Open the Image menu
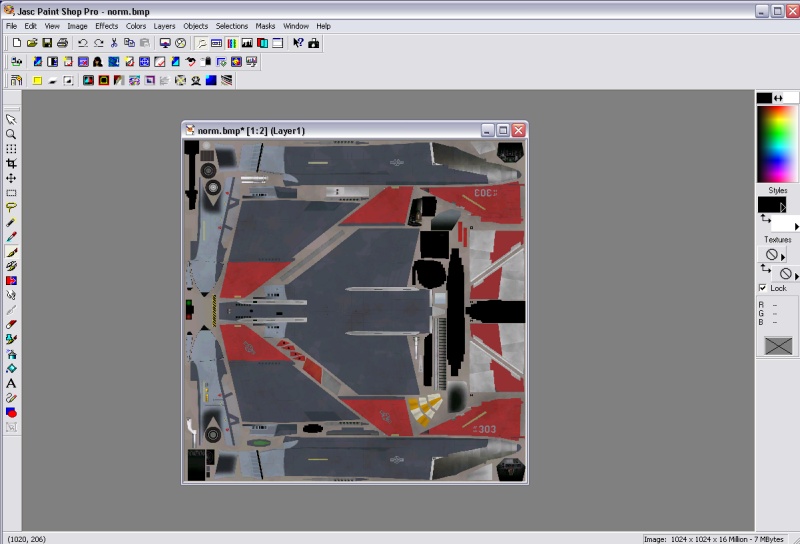800x544 pixels. 77,26
